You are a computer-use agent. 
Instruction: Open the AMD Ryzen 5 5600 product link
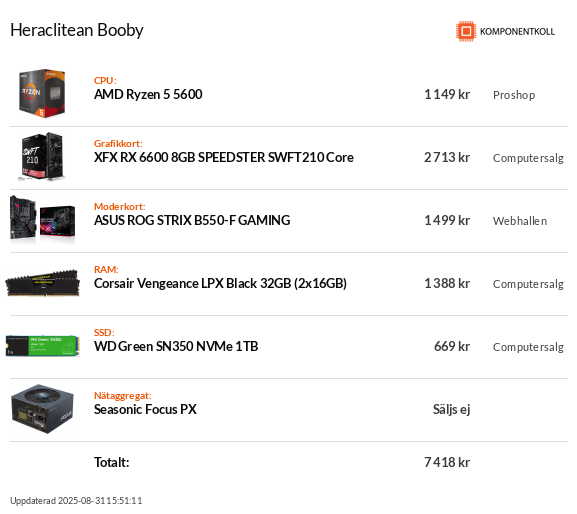148,94
